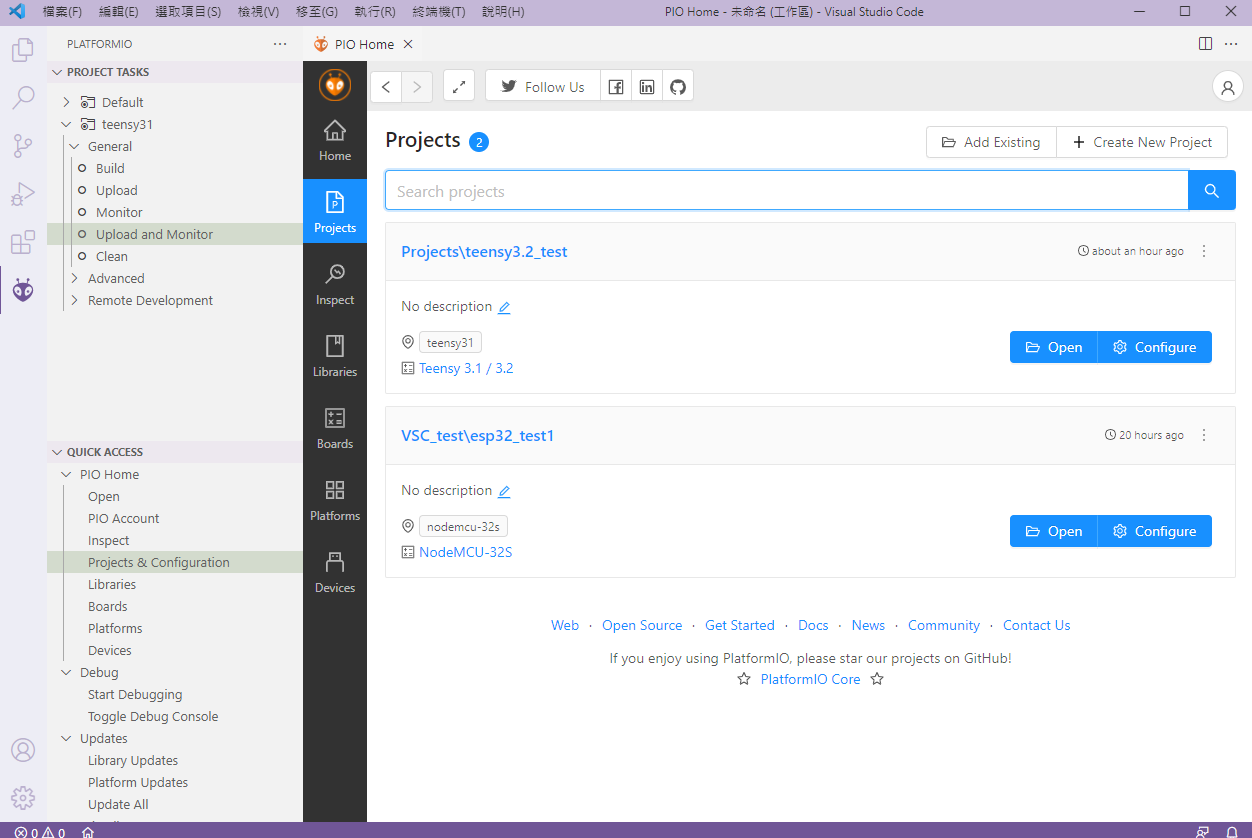Expand the Default environment tasks

click(67, 102)
